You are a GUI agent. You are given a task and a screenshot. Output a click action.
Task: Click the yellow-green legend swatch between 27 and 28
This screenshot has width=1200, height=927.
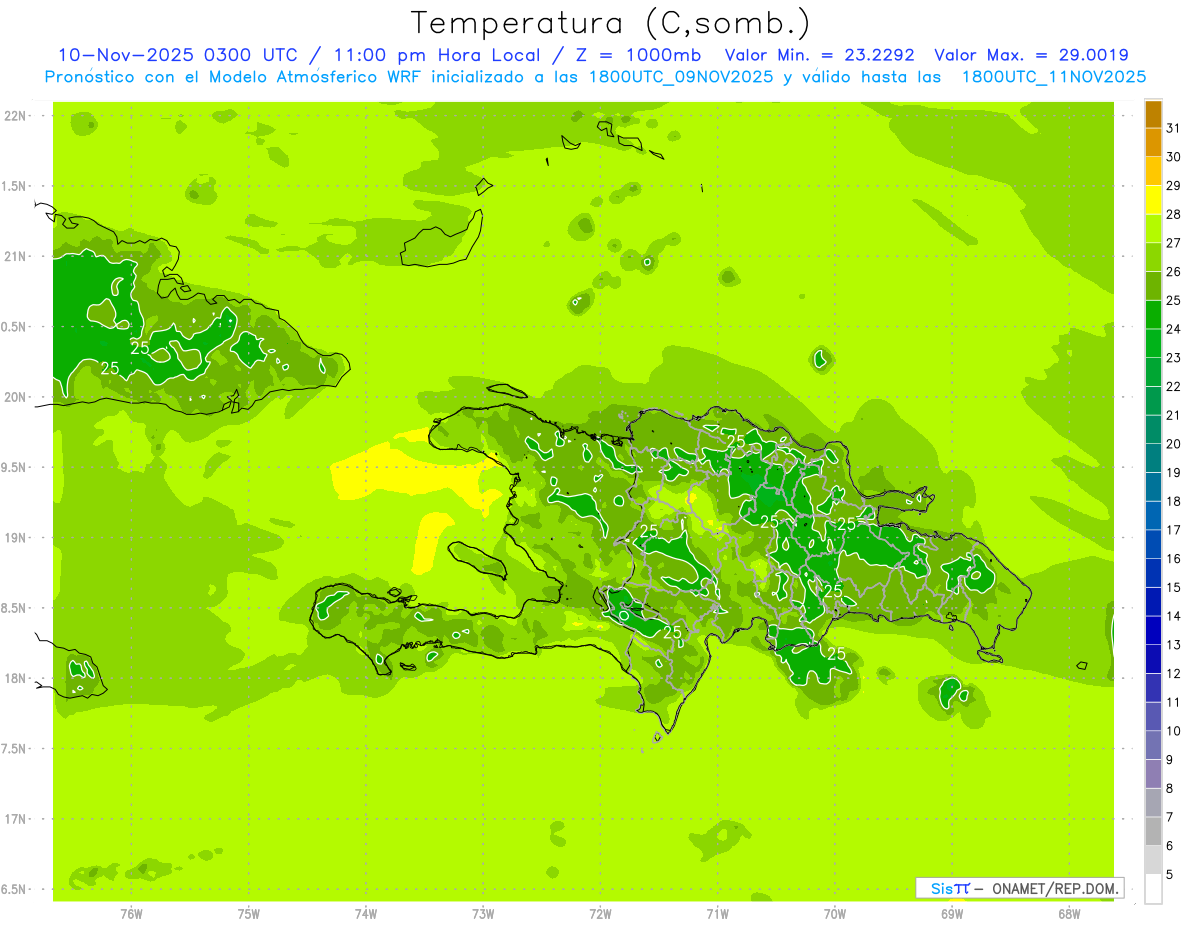[x=1153, y=229]
